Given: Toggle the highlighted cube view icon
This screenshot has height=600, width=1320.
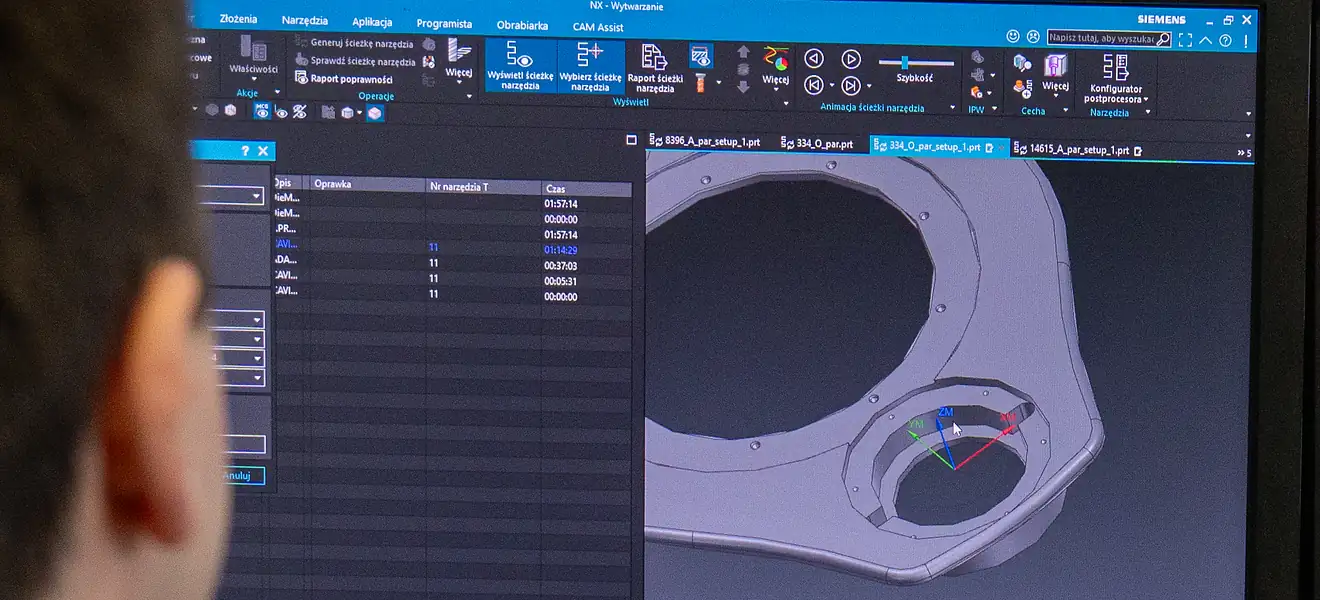Looking at the screenshot, I should coord(374,113).
